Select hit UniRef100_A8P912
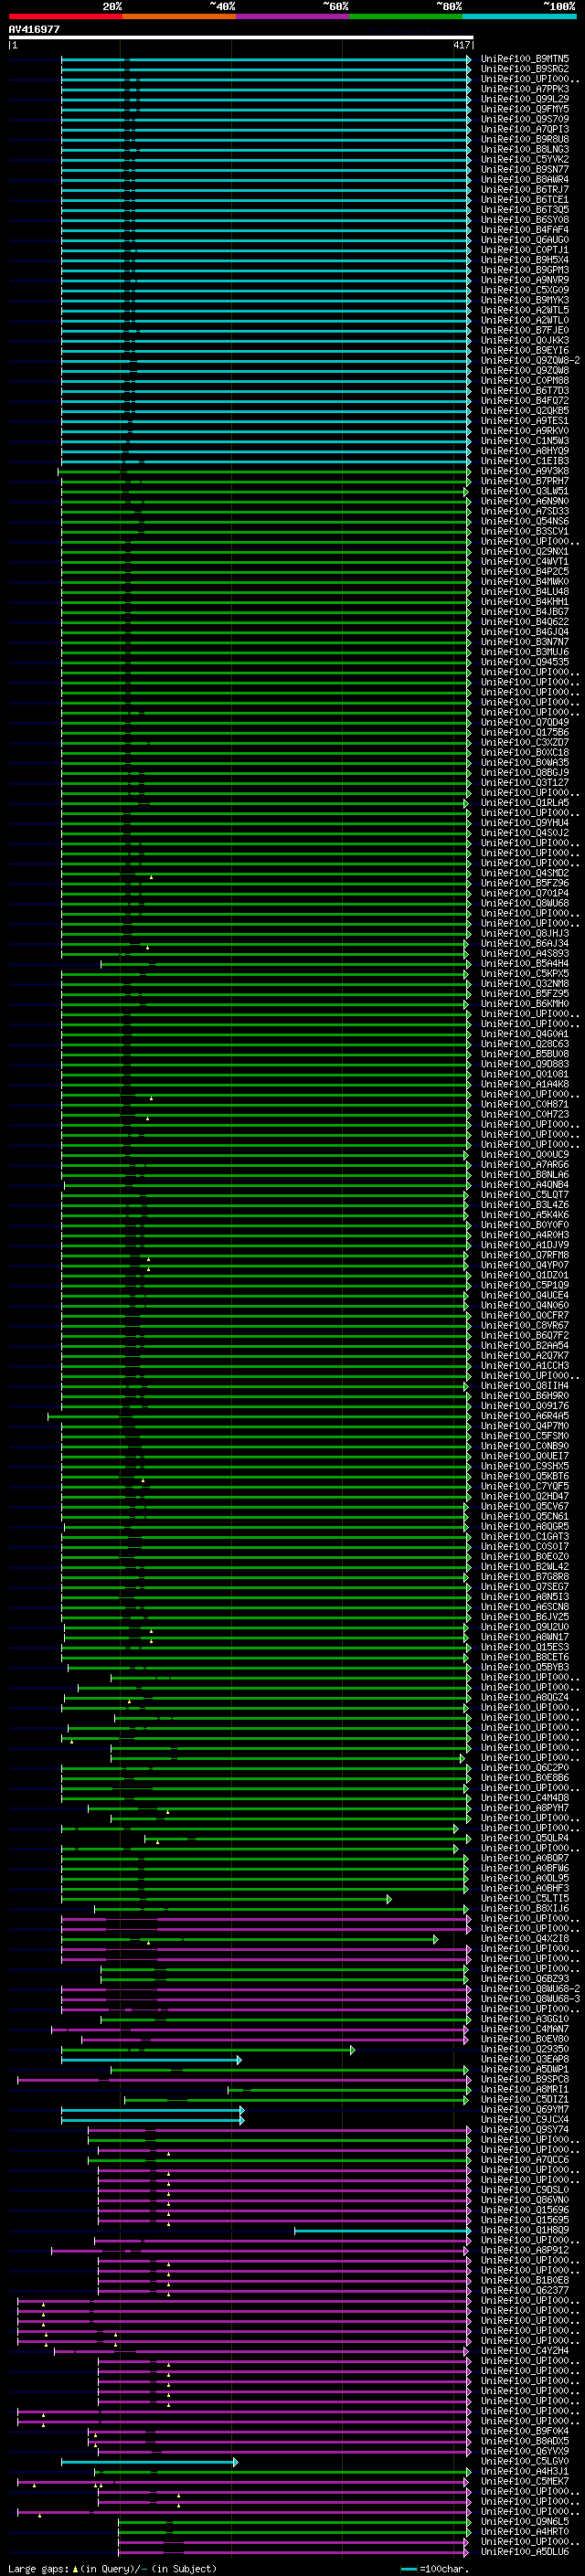Screen dimensions: 585x2576 (x=525, y=2251)
